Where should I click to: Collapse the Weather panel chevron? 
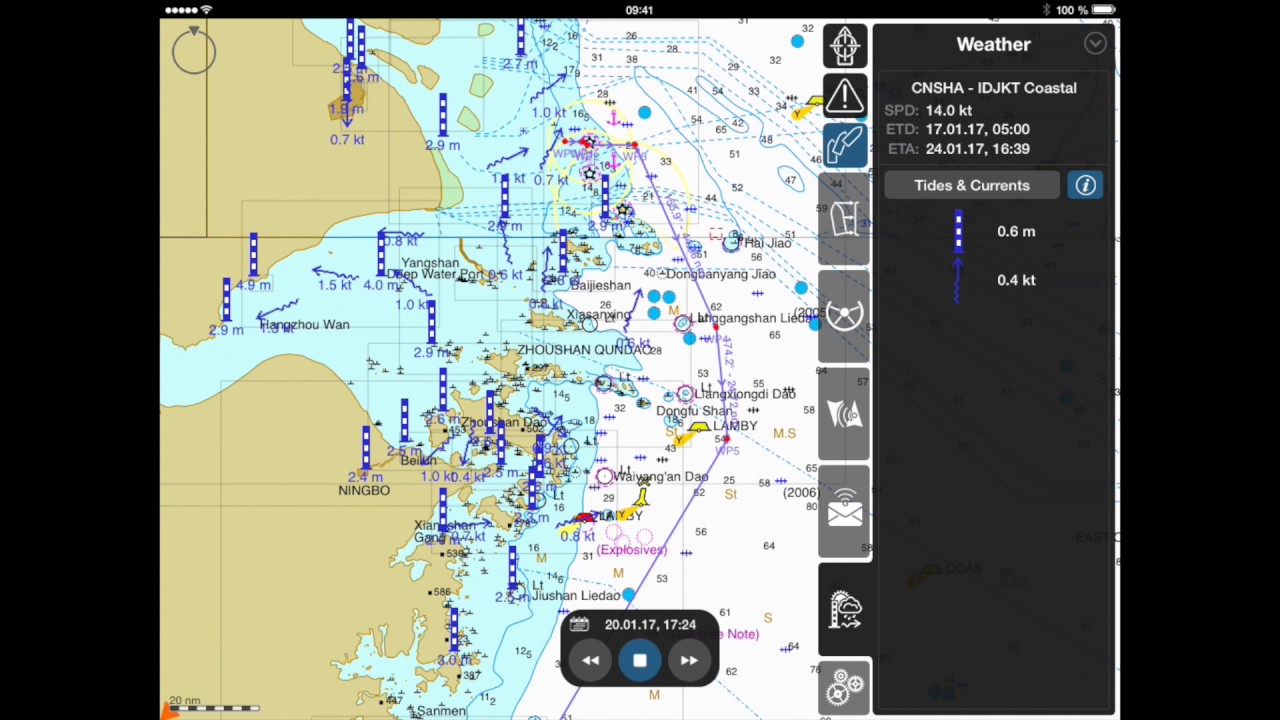pos(1095,43)
